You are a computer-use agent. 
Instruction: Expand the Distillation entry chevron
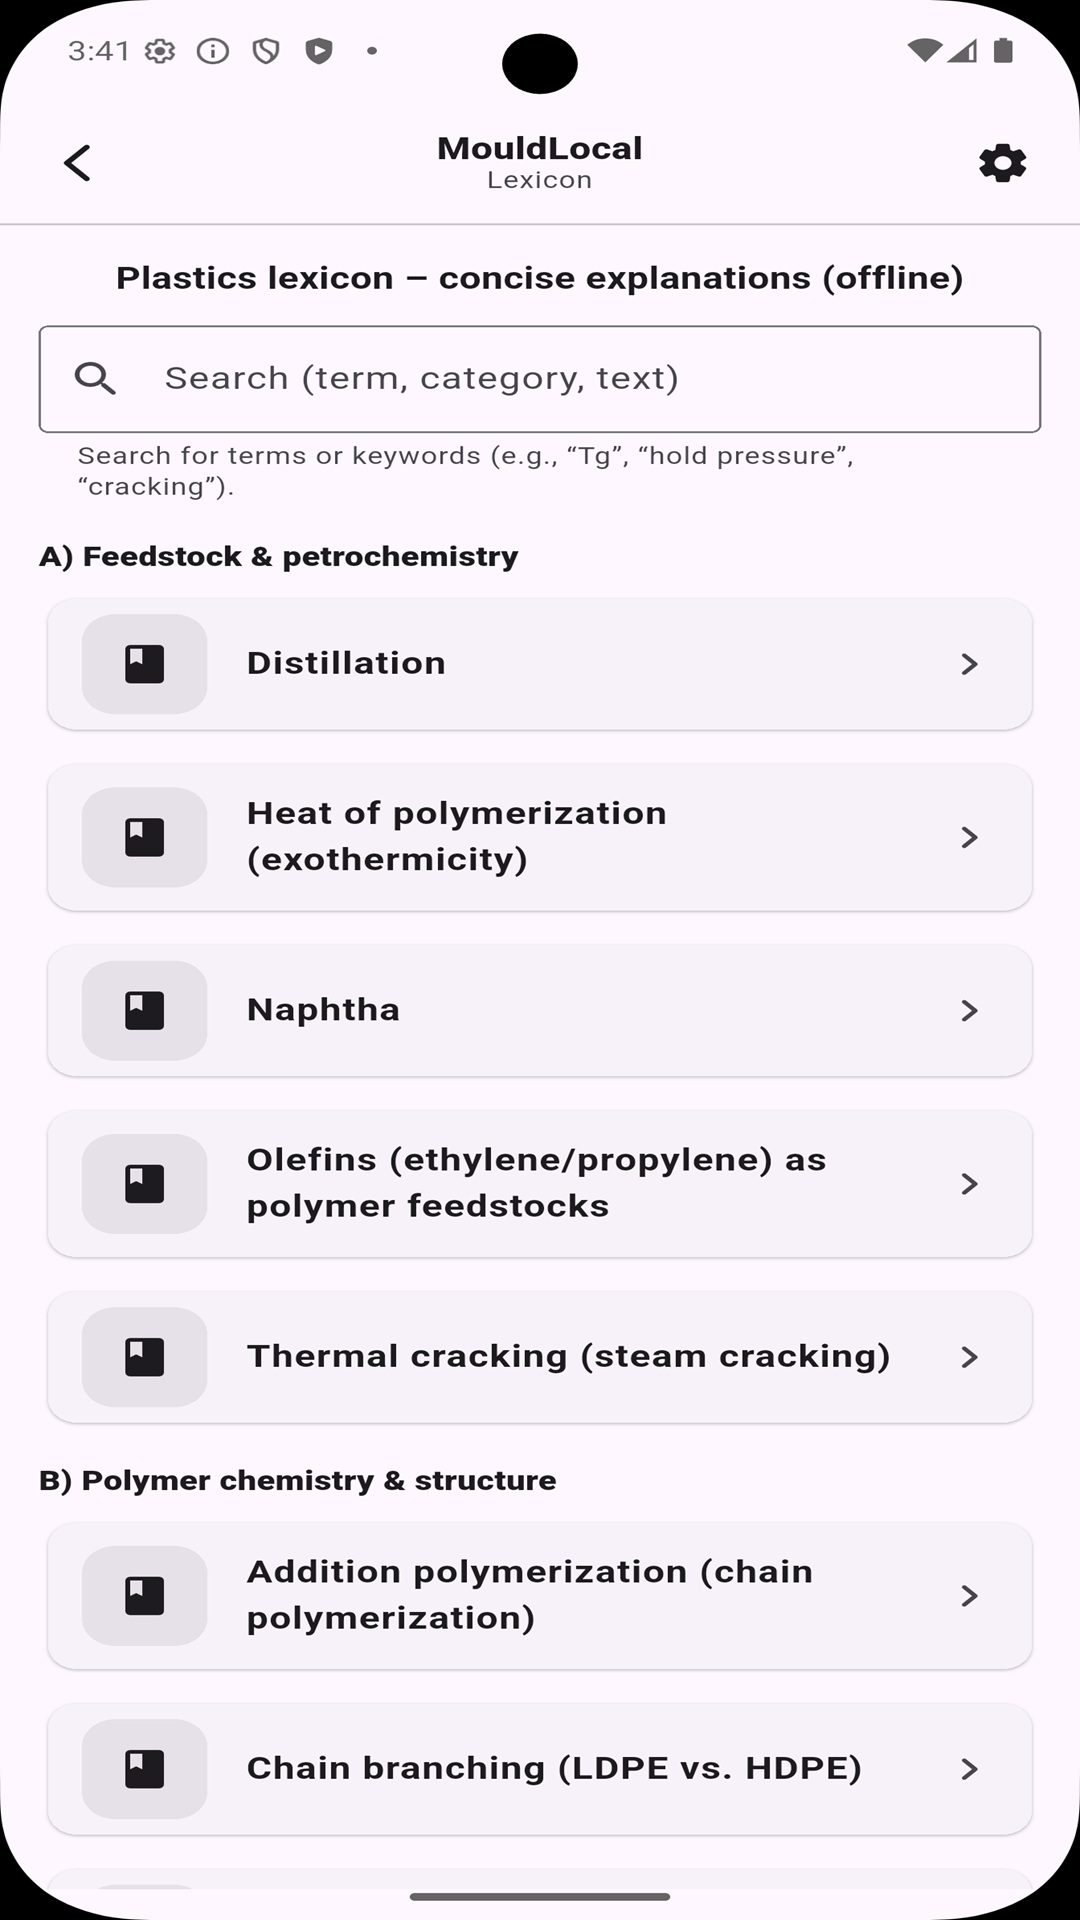tap(968, 664)
